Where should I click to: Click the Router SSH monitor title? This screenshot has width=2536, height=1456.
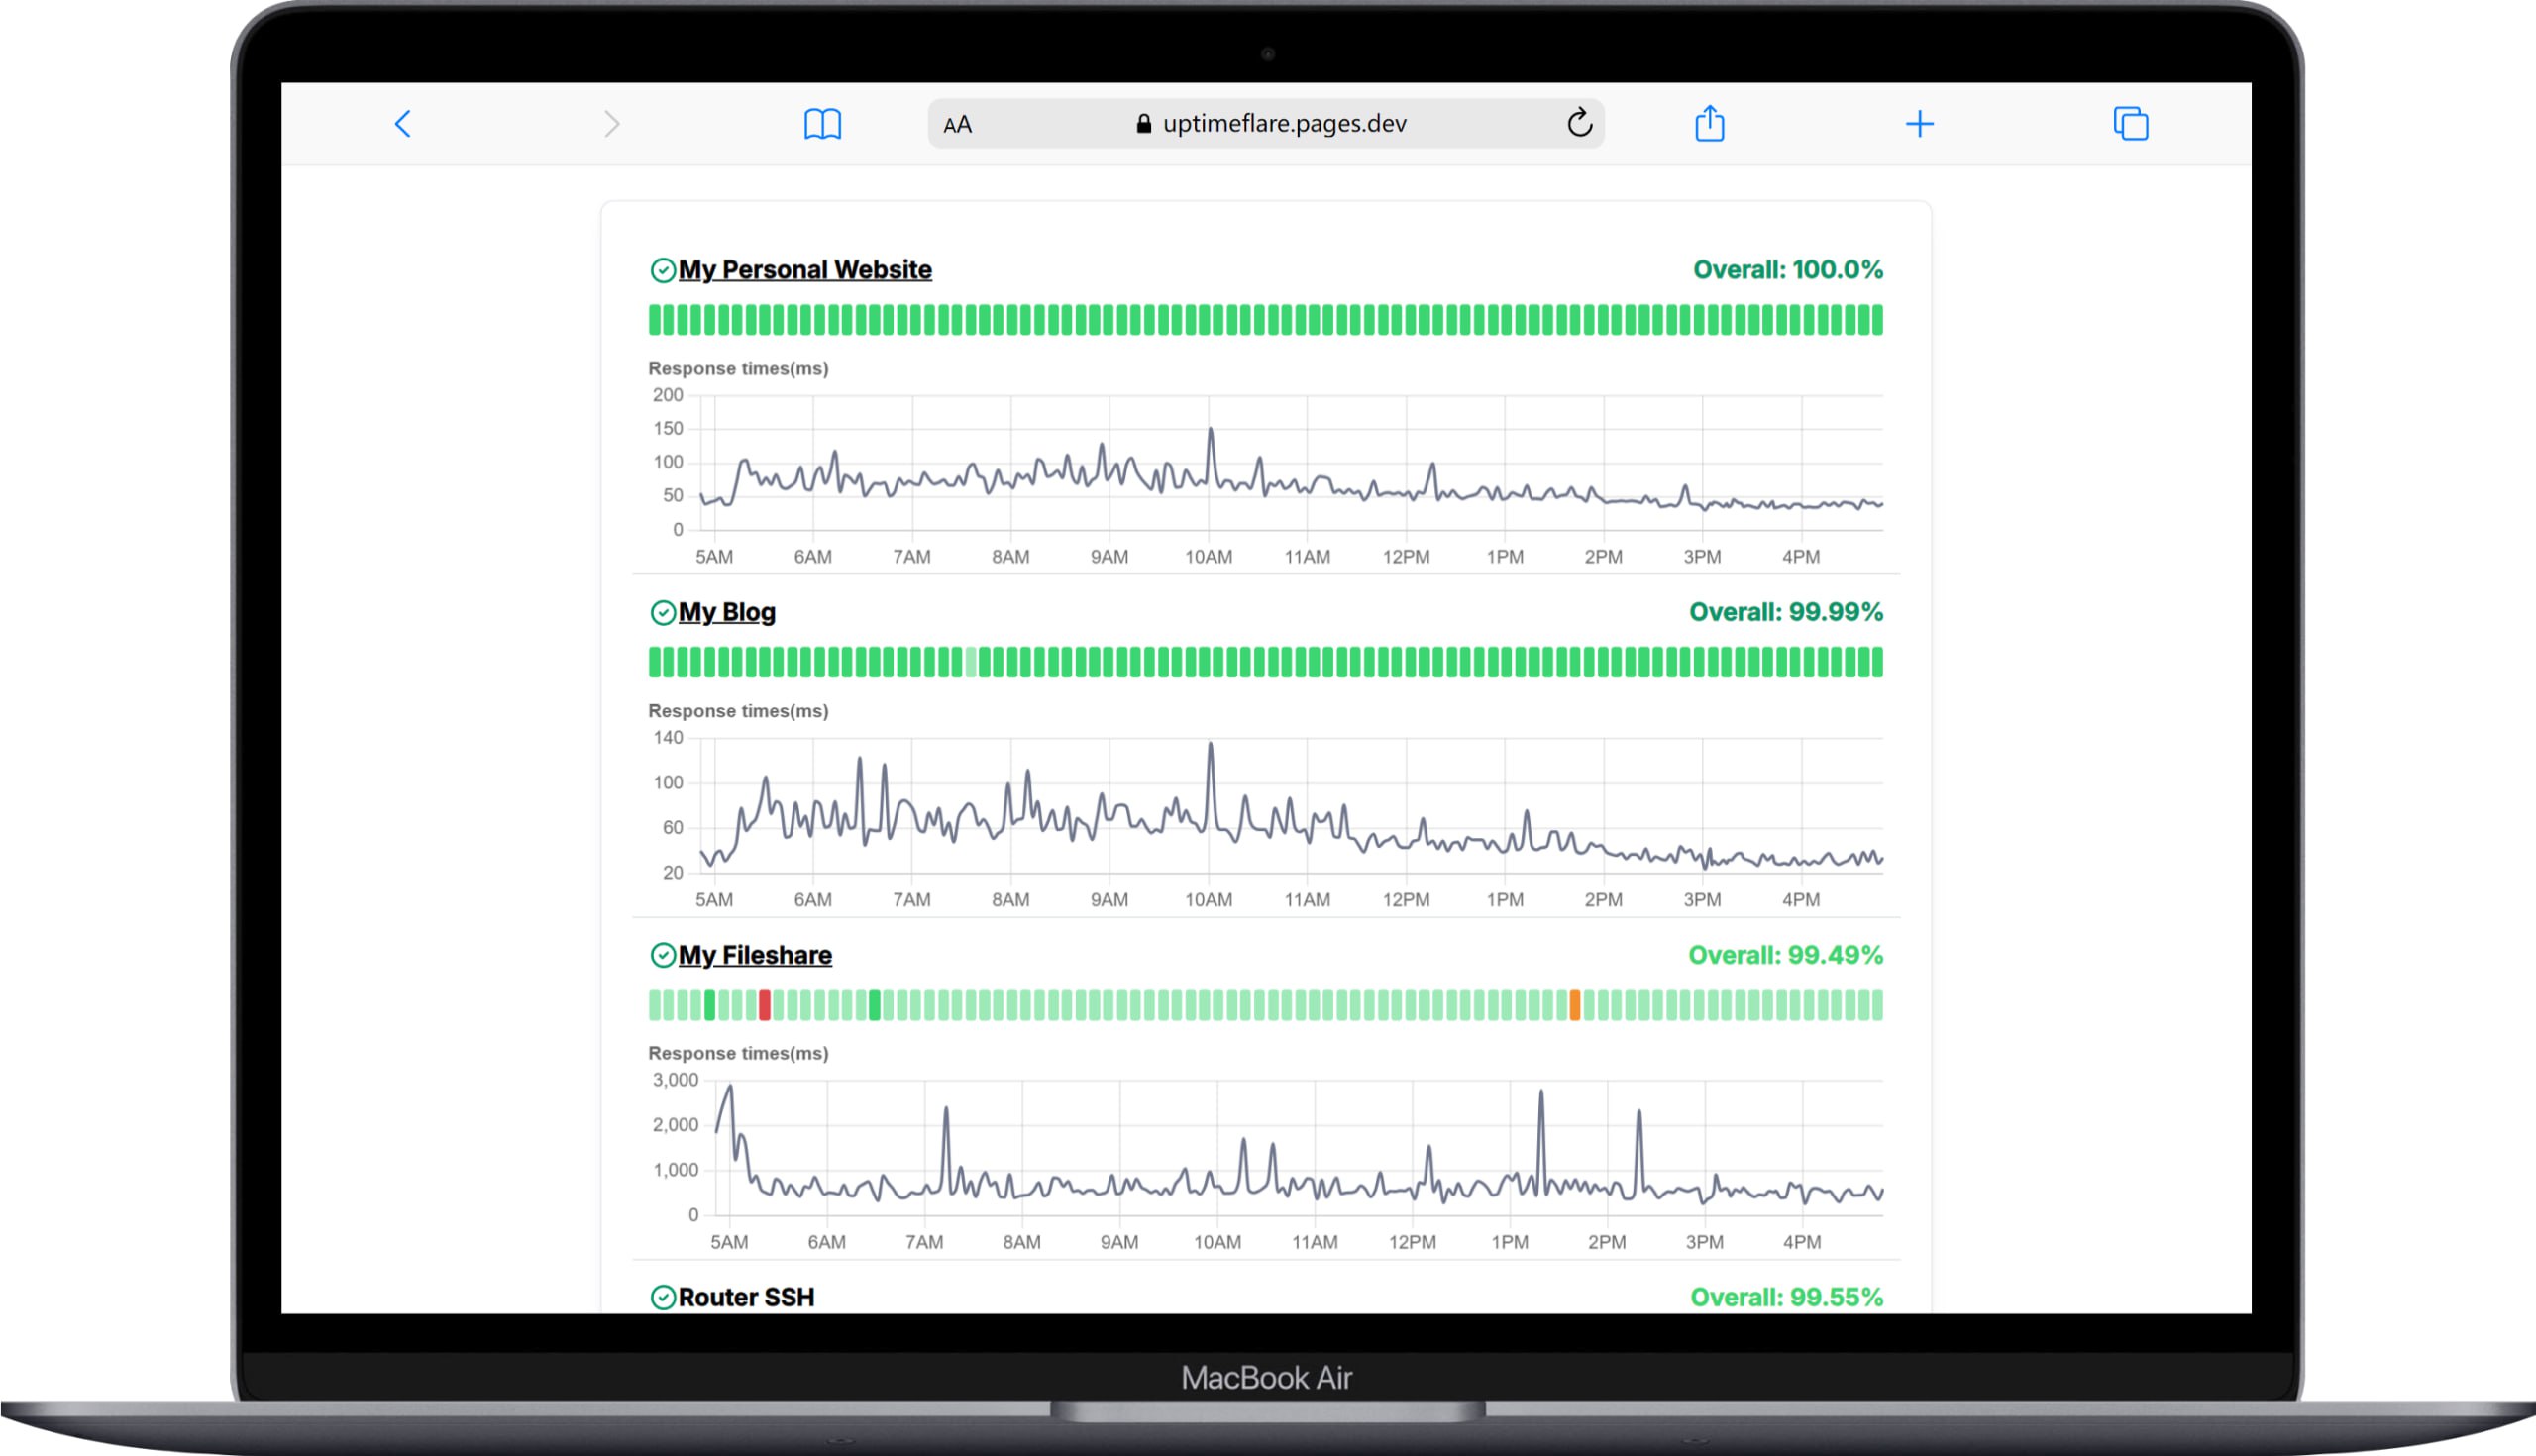746,1297
